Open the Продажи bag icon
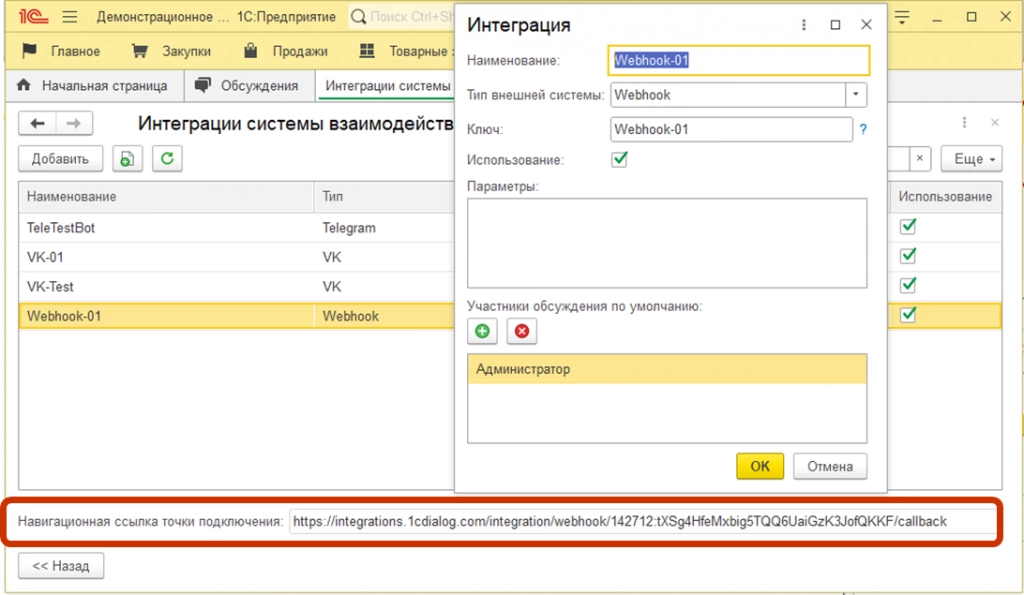 click(x=250, y=51)
